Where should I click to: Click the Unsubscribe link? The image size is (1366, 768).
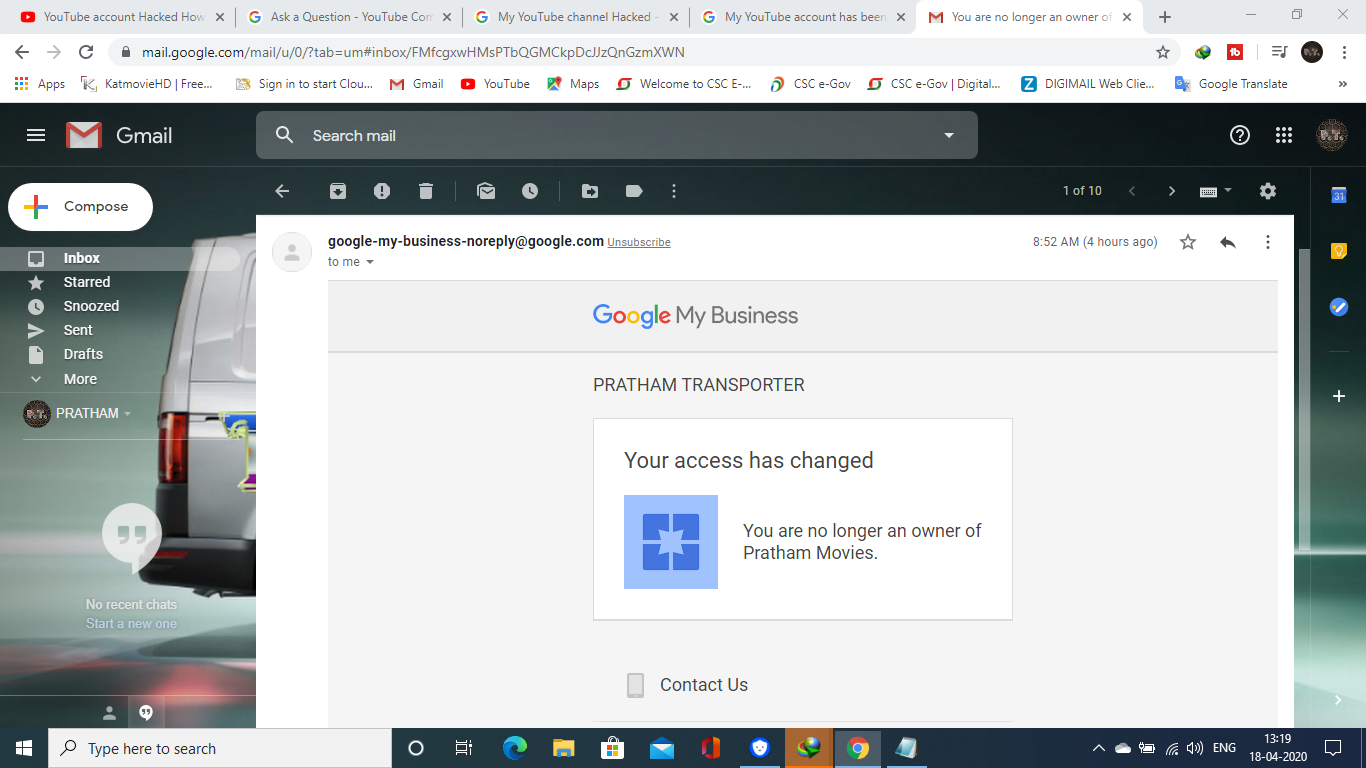pyautogui.click(x=639, y=243)
